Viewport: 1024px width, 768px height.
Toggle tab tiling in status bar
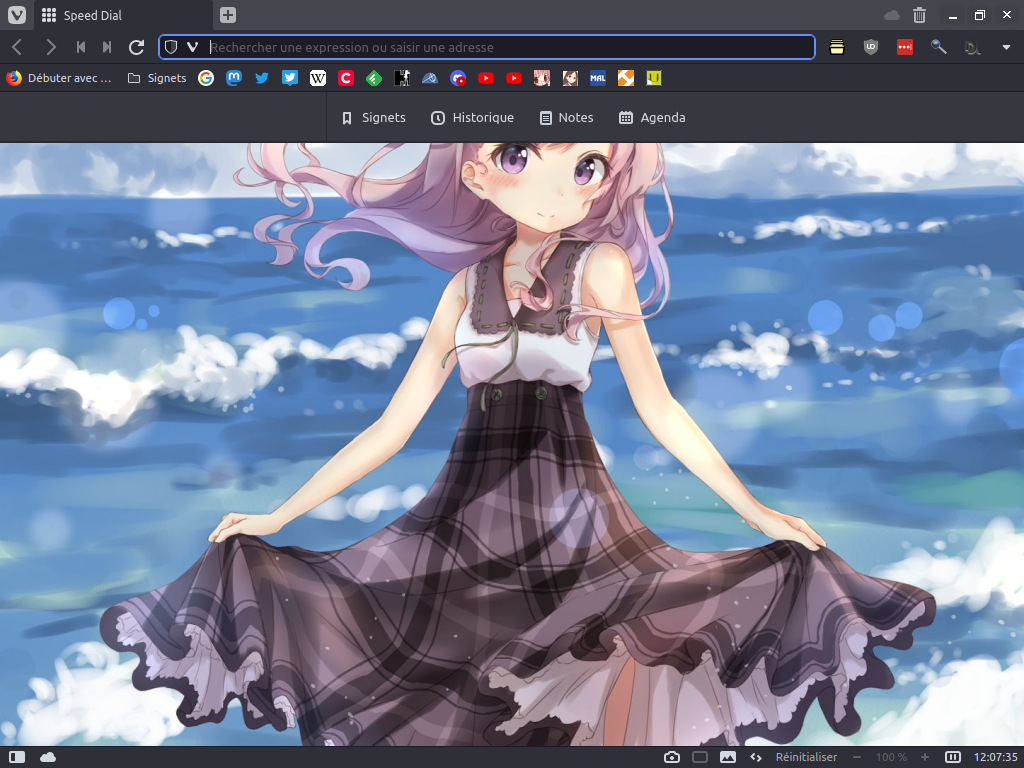pyautogui.click(x=700, y=757)
